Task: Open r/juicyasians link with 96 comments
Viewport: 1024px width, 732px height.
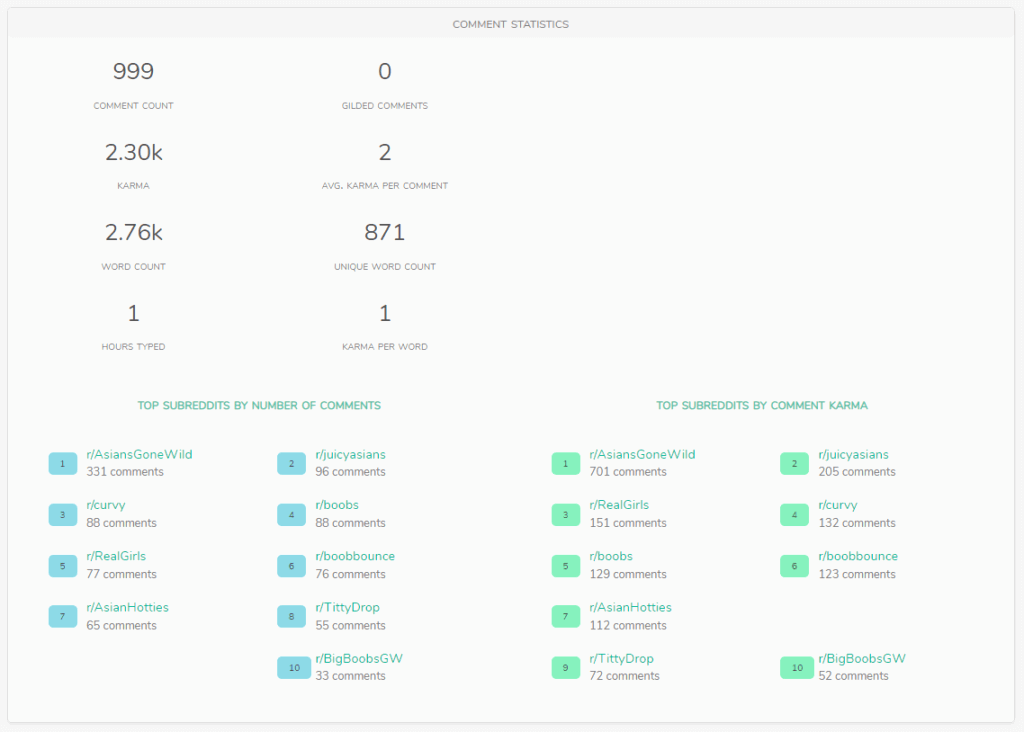Action: [350, 454]
